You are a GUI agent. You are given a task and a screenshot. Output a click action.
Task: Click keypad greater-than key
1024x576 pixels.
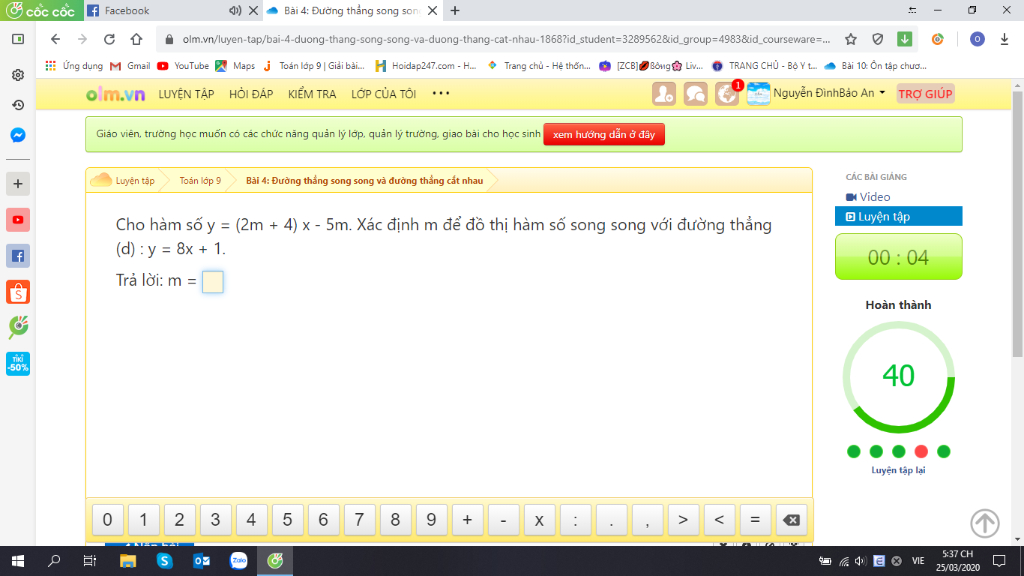[x=683, y=520]
